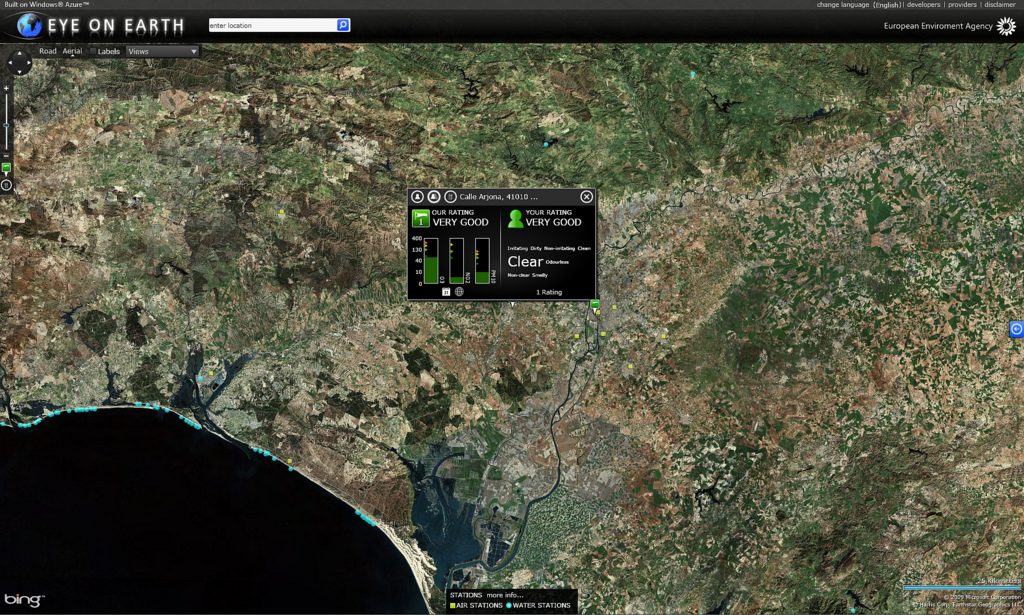This screenshot has height=615, width=1024.
Task: Click the green station marker below popup
Action: [x=595, y=304]
